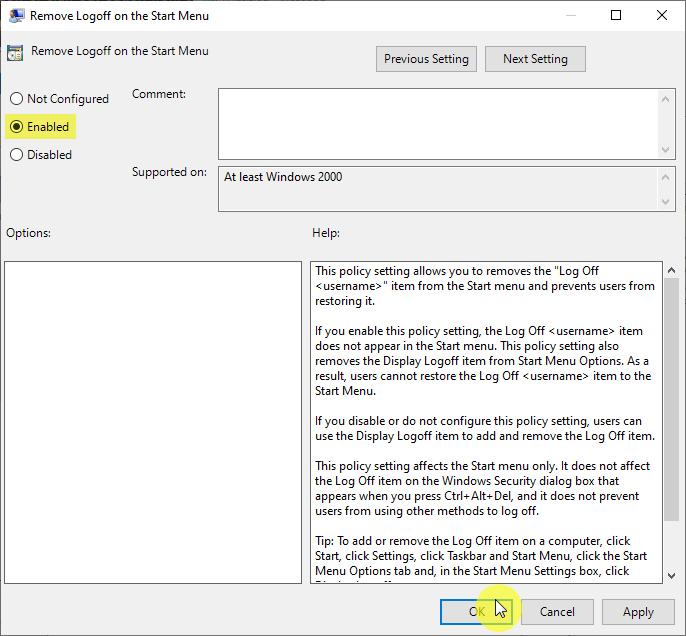Jump to Next Setting
The height and width of the screenshot is (636, 686).
[535, 59]
